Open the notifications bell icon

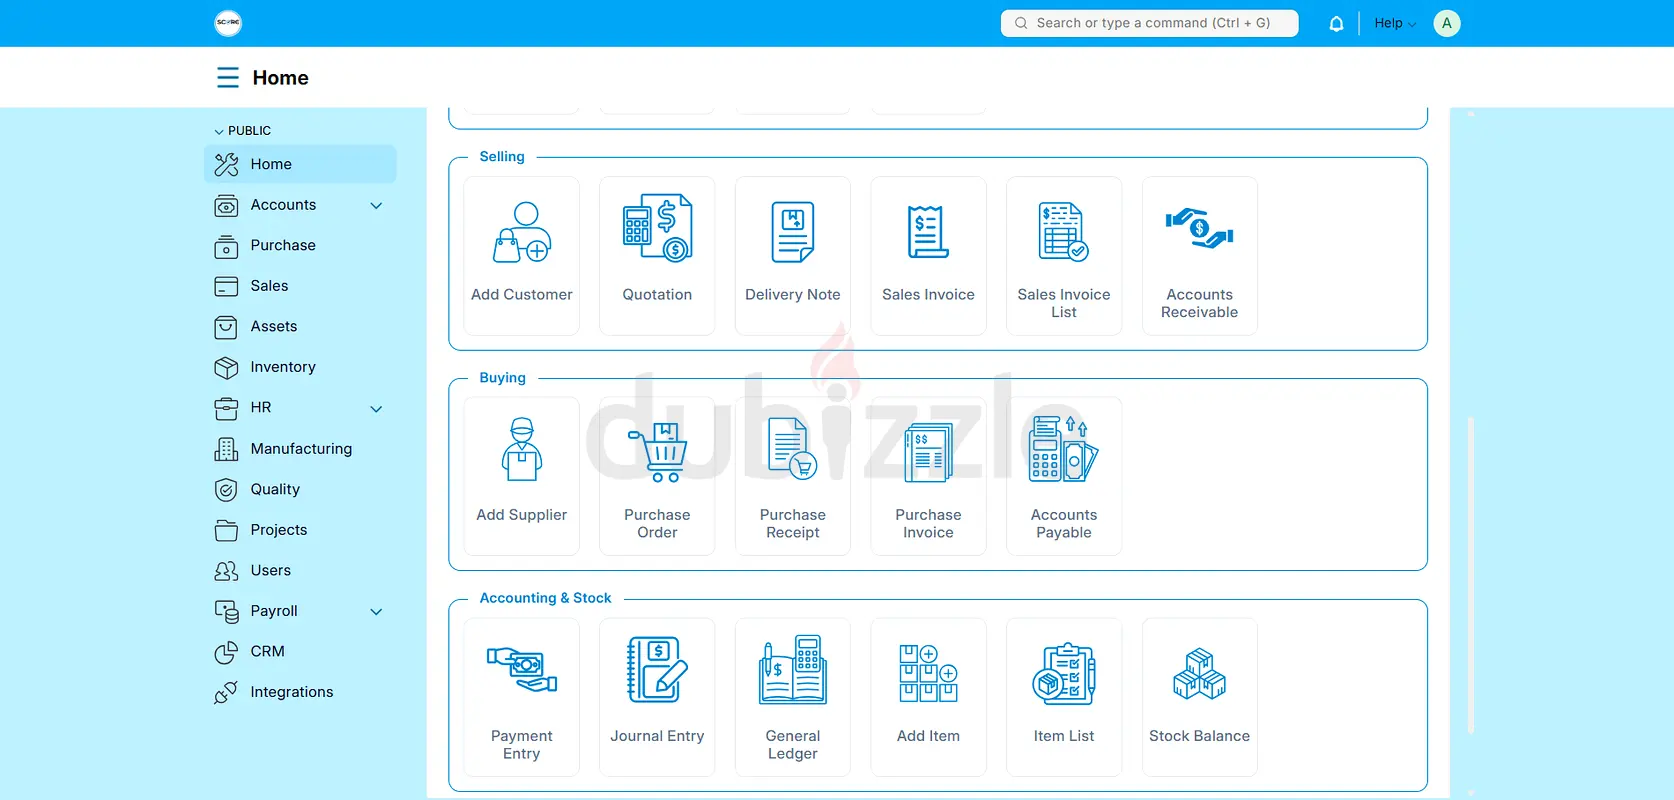(1336, 24)
